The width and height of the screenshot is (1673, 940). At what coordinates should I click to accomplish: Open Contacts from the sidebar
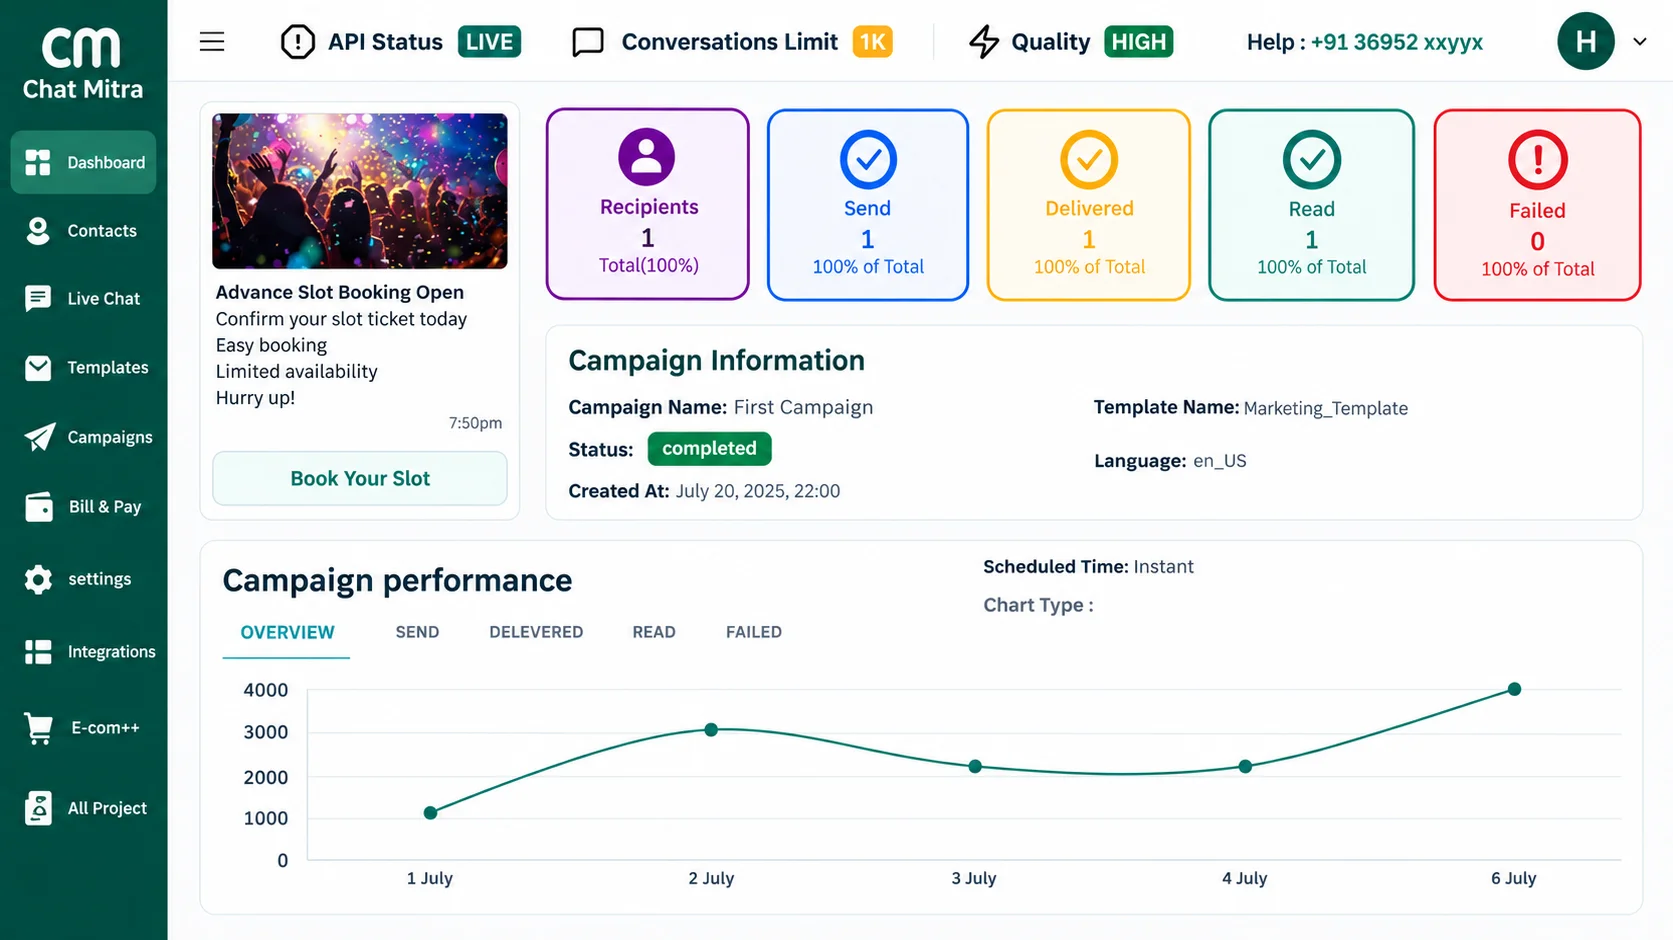[84, 231]
